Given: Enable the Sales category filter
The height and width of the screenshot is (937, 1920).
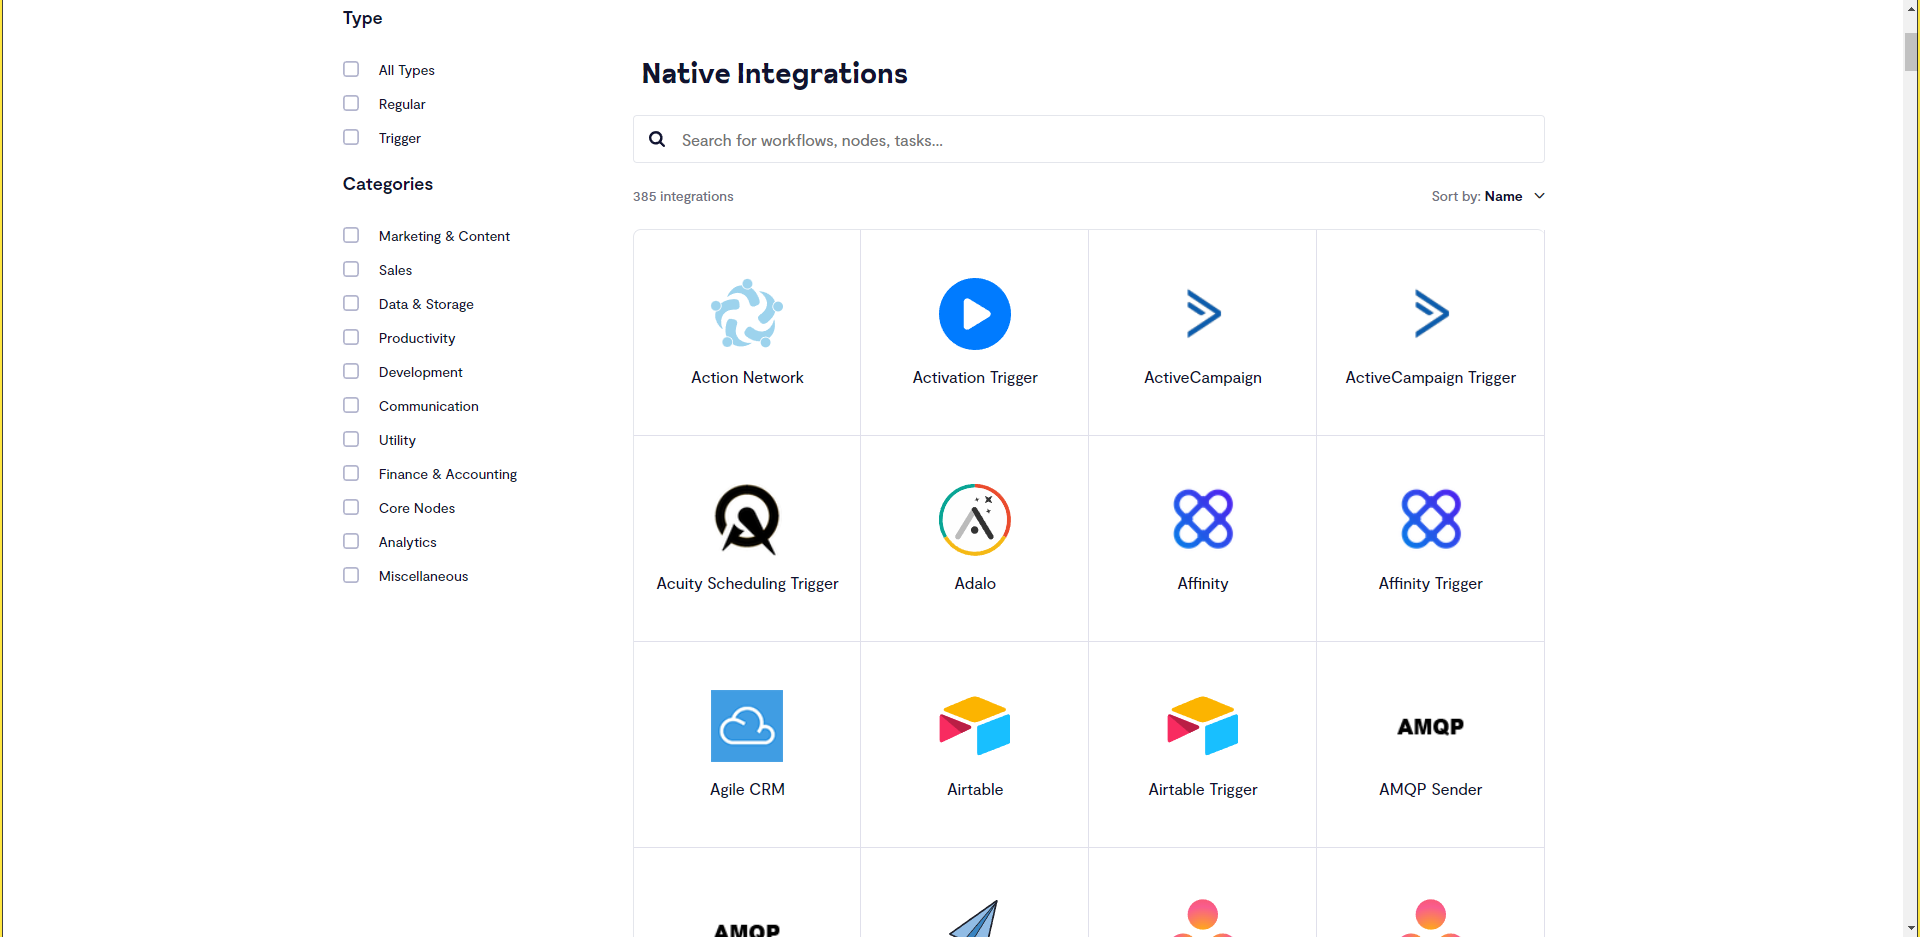Looking at the screenshot, I should click(351, 269).
